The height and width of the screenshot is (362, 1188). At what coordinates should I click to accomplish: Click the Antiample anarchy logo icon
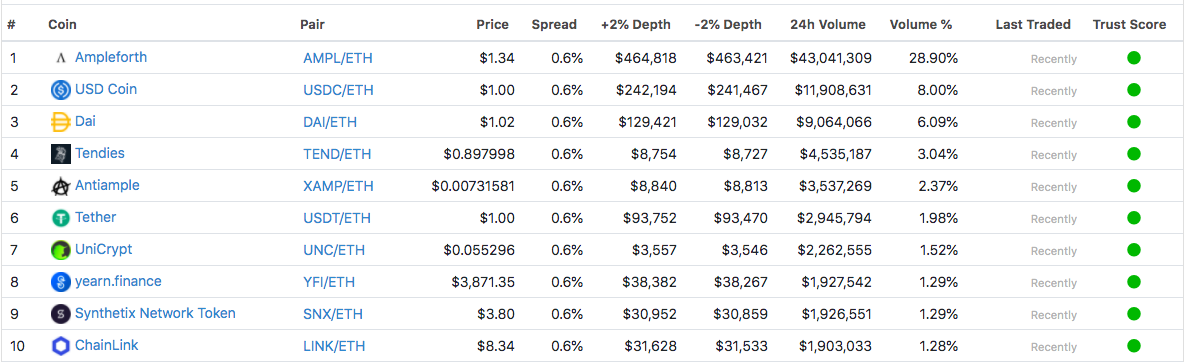pyautogui.click(x=61, y=186)
